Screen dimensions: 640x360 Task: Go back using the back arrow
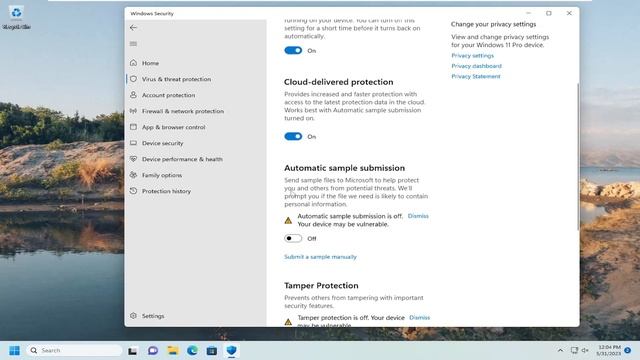(x=133, y=28)
